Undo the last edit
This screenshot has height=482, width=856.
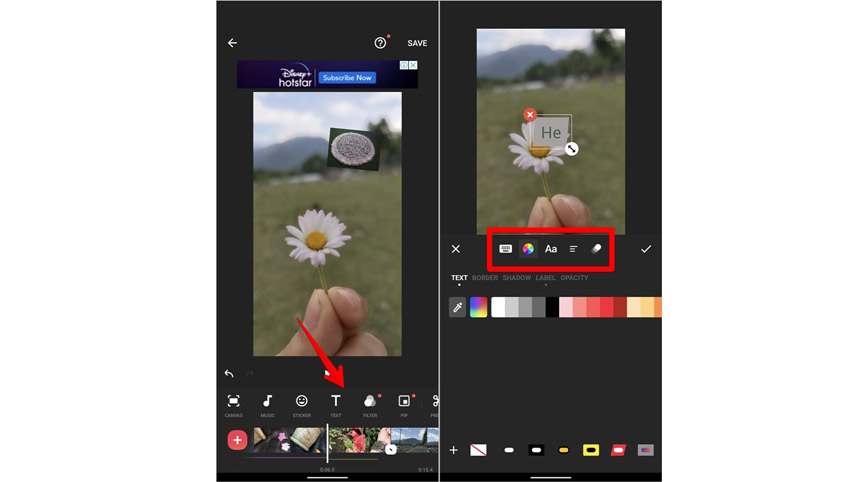229,373
